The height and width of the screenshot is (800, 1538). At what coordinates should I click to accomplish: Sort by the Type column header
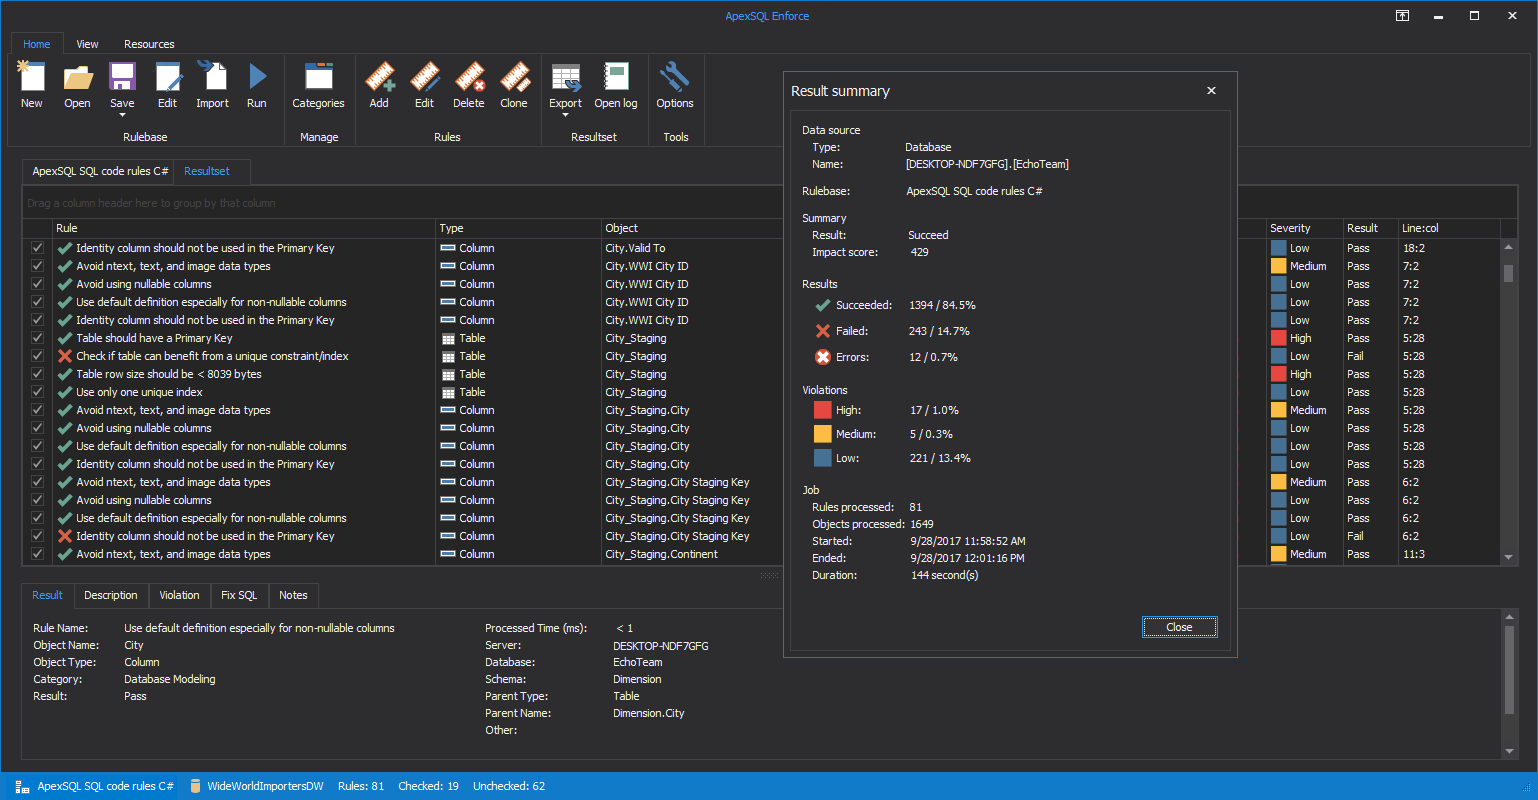pos(519,228)
